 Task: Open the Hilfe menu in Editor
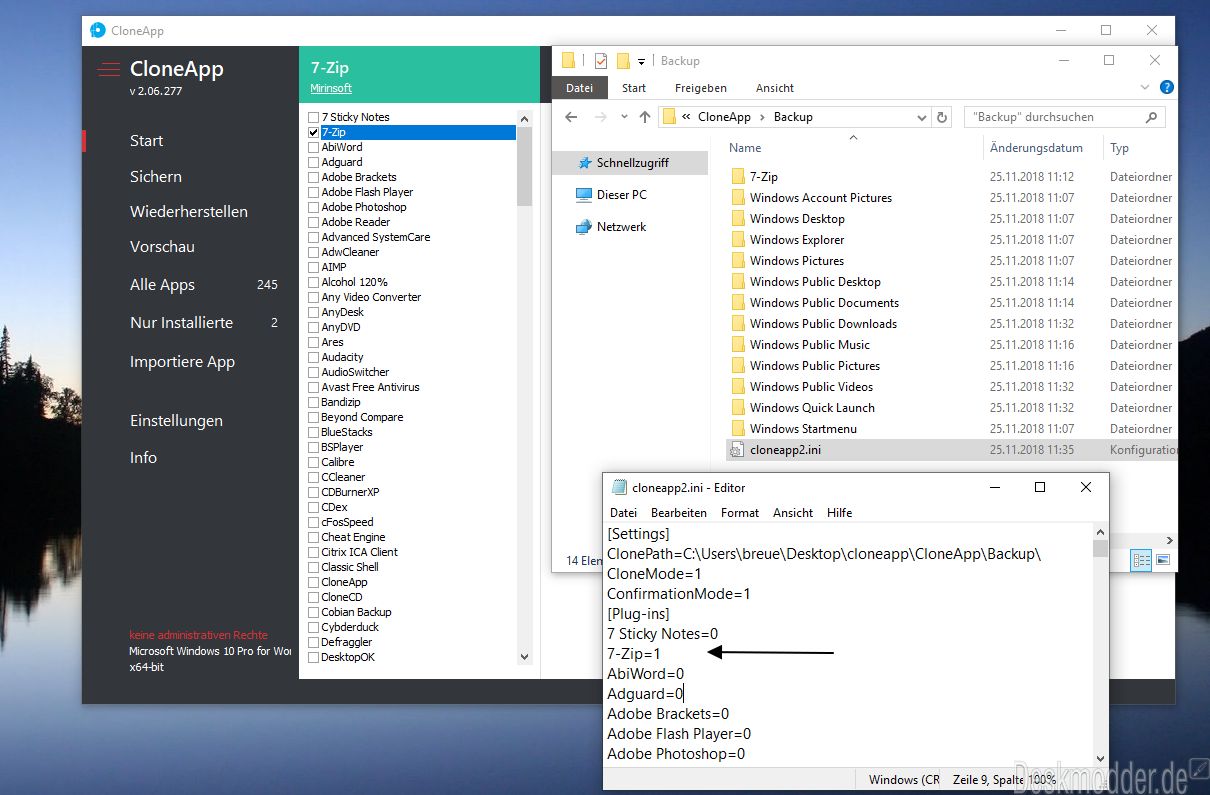[x=840, y=512]
